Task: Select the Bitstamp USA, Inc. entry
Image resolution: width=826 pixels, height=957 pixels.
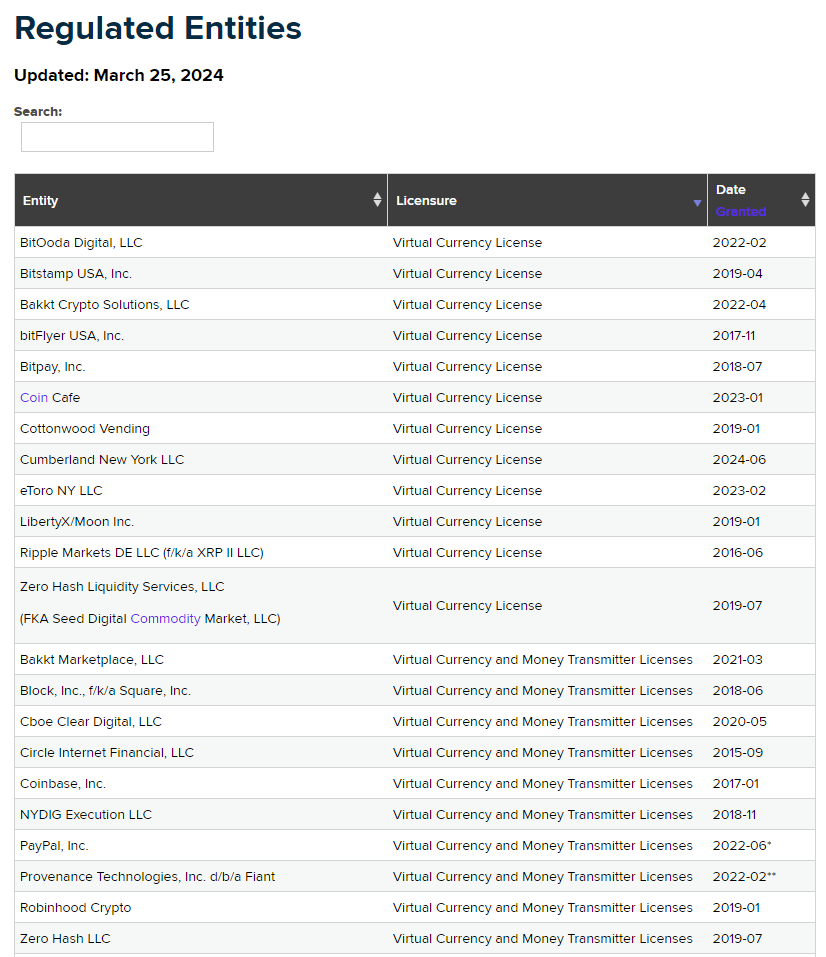Action: 76,273
